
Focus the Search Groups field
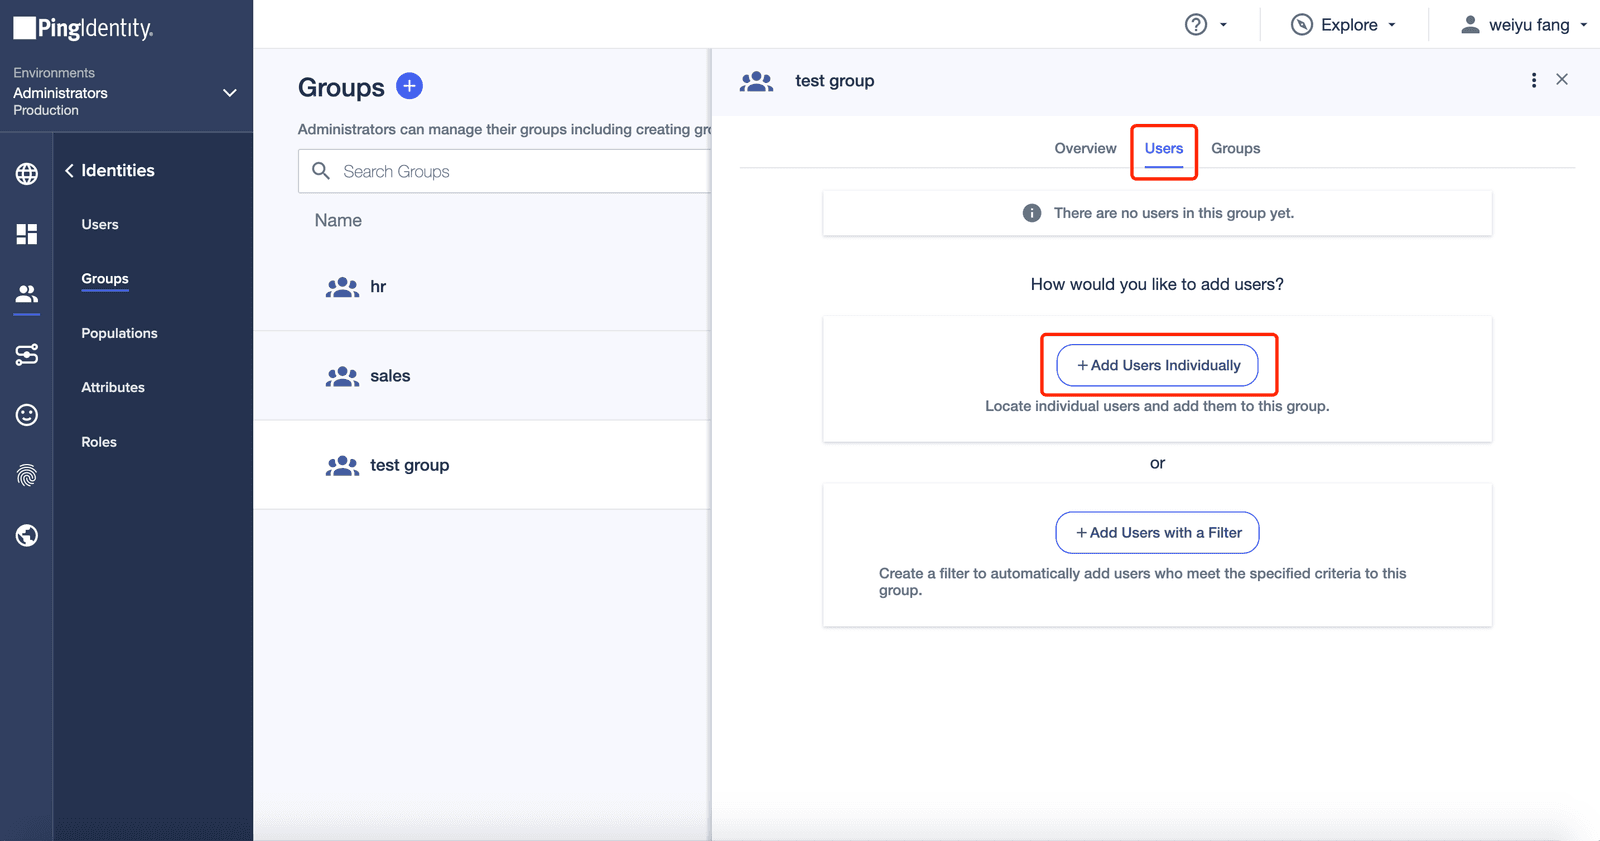[x=505, y=171]
